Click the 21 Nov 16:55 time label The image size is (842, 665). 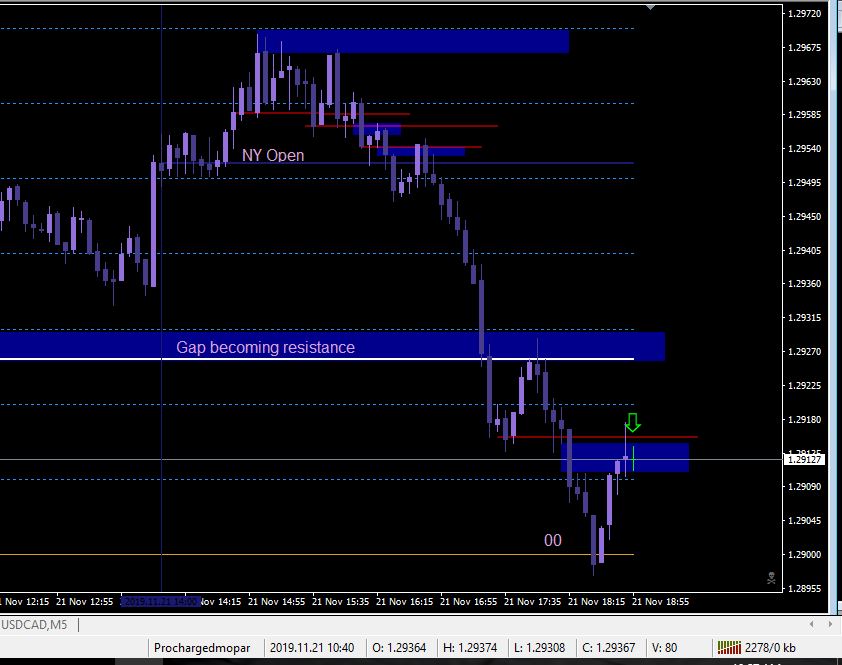[468, 602]
